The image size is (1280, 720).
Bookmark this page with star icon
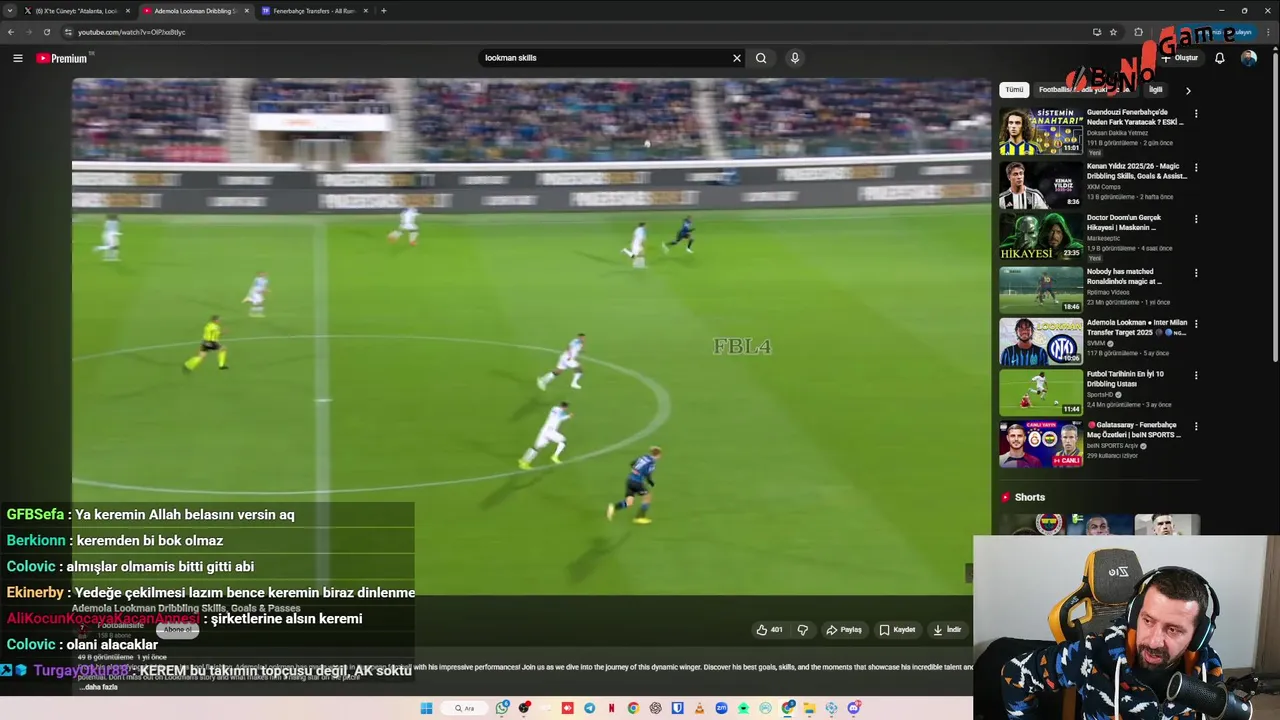pyautogui.click(x=1113, y=32)
